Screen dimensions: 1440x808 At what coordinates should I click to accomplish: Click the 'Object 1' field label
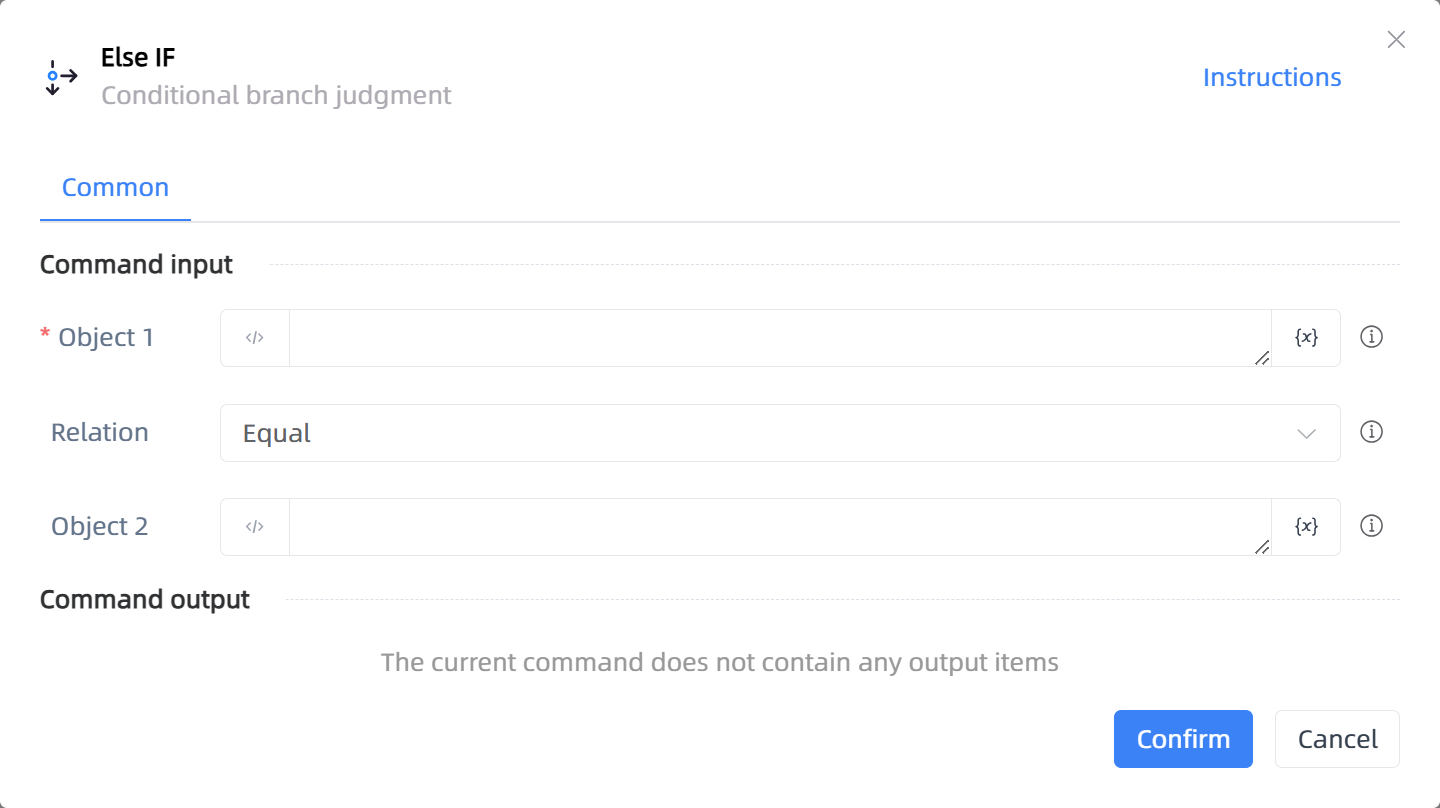[x=106, y=338]
